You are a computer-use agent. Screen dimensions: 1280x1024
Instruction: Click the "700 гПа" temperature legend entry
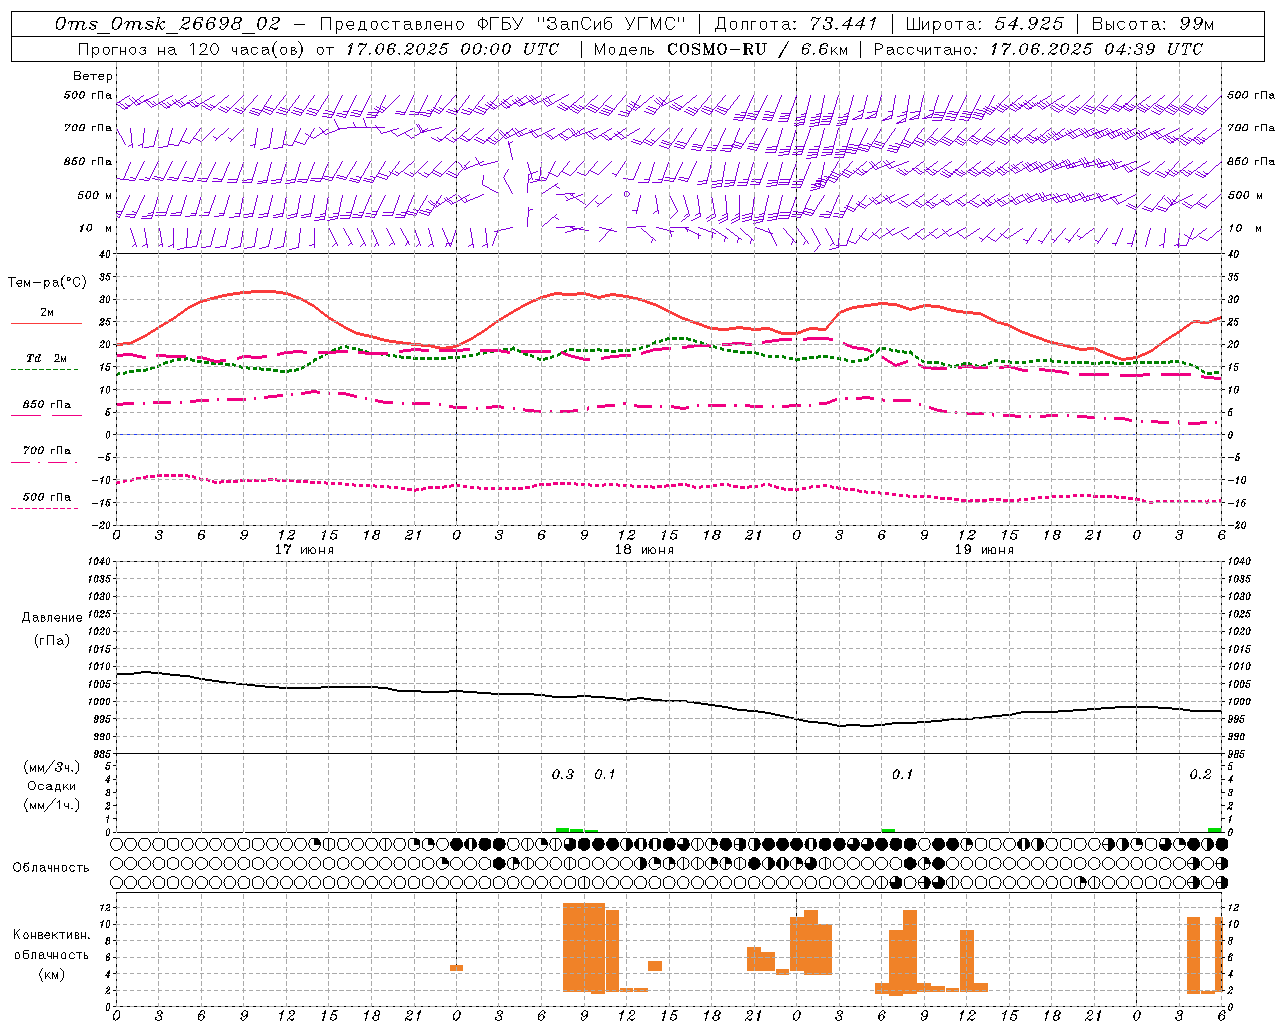coord(47,451)
